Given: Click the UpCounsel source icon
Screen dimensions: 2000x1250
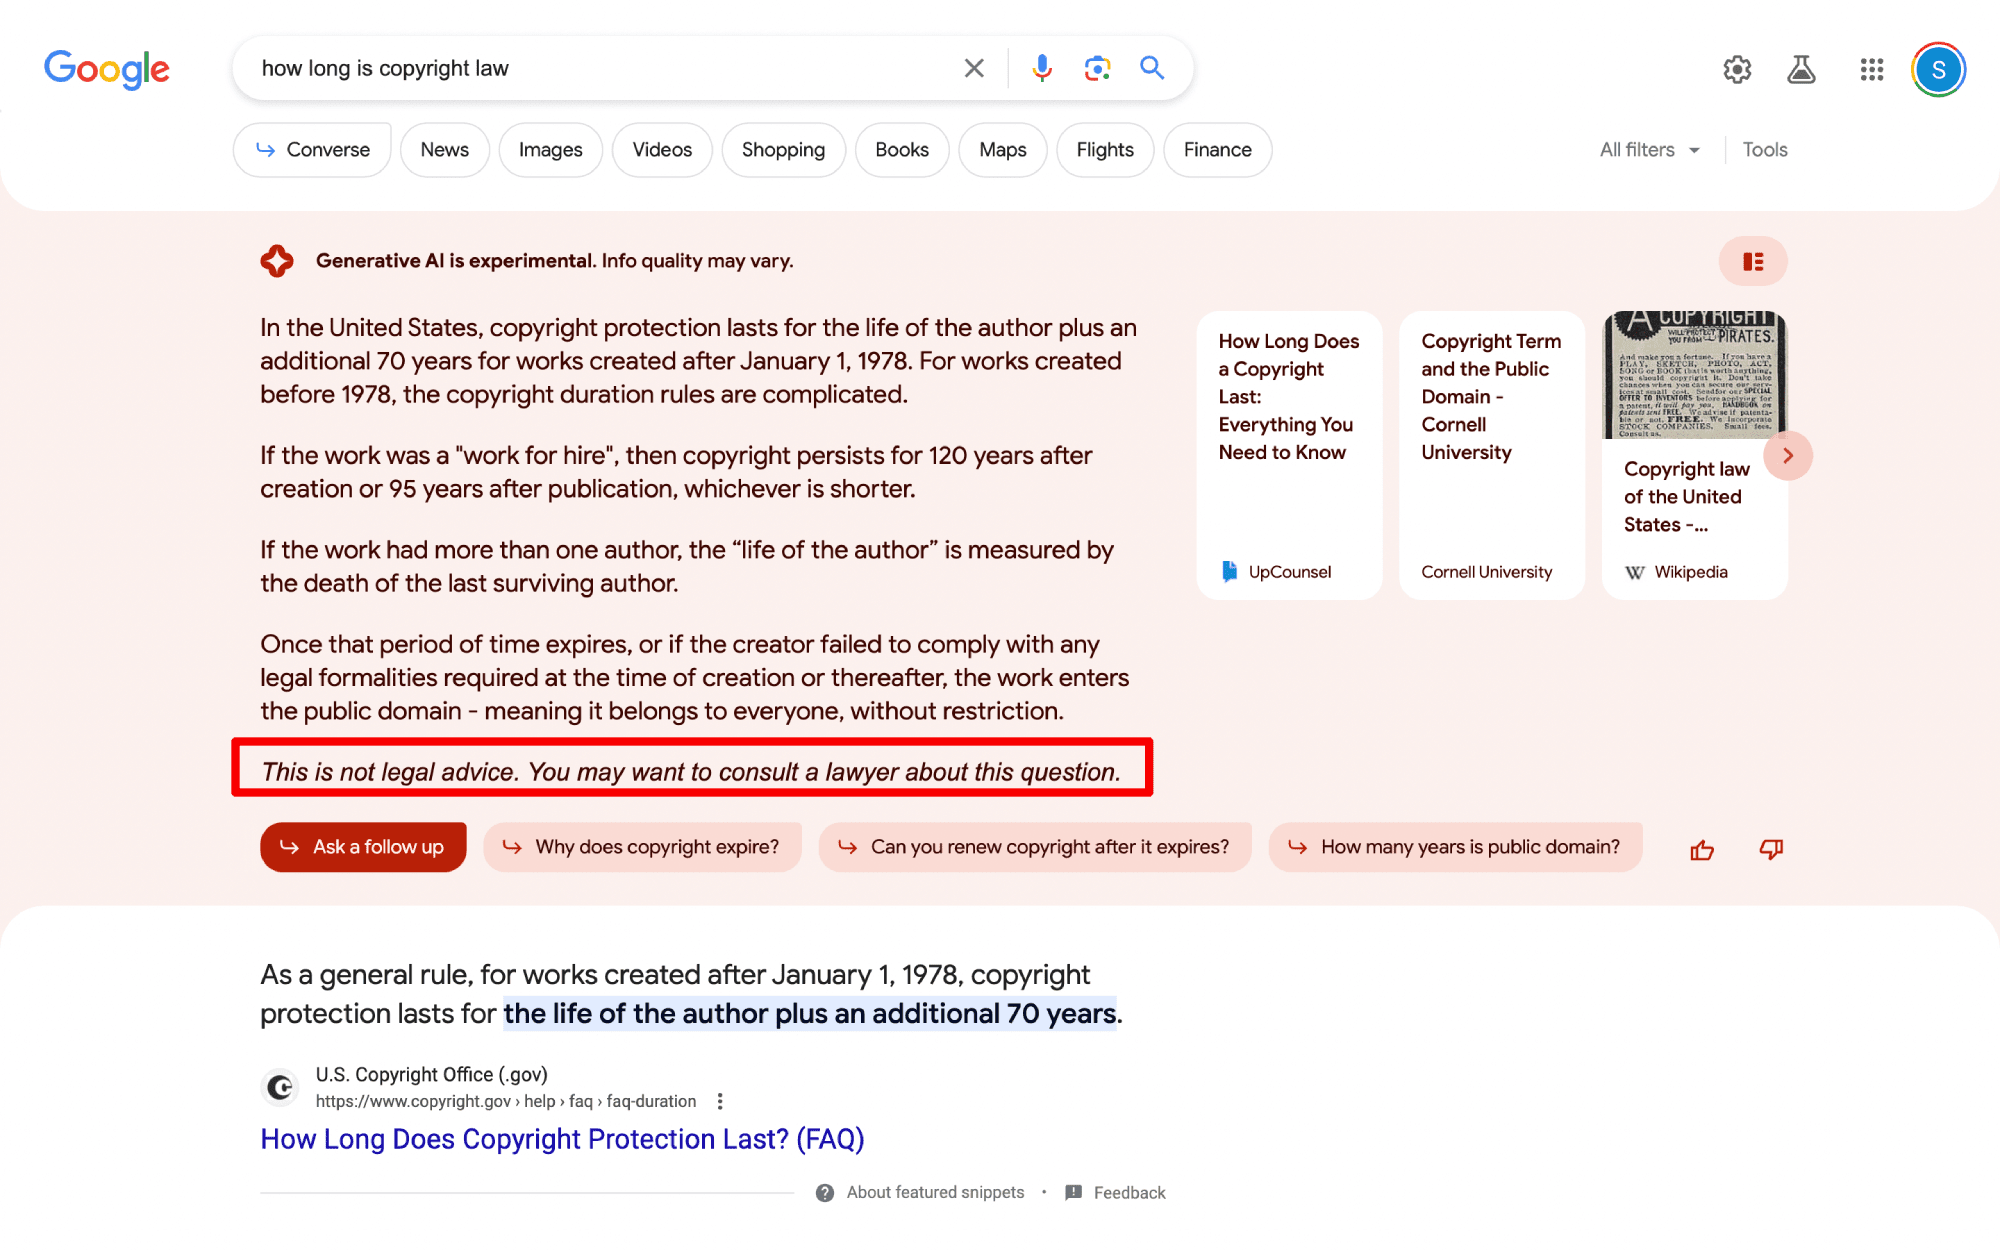Looking at the screenshot, I should pos(1230,571).
